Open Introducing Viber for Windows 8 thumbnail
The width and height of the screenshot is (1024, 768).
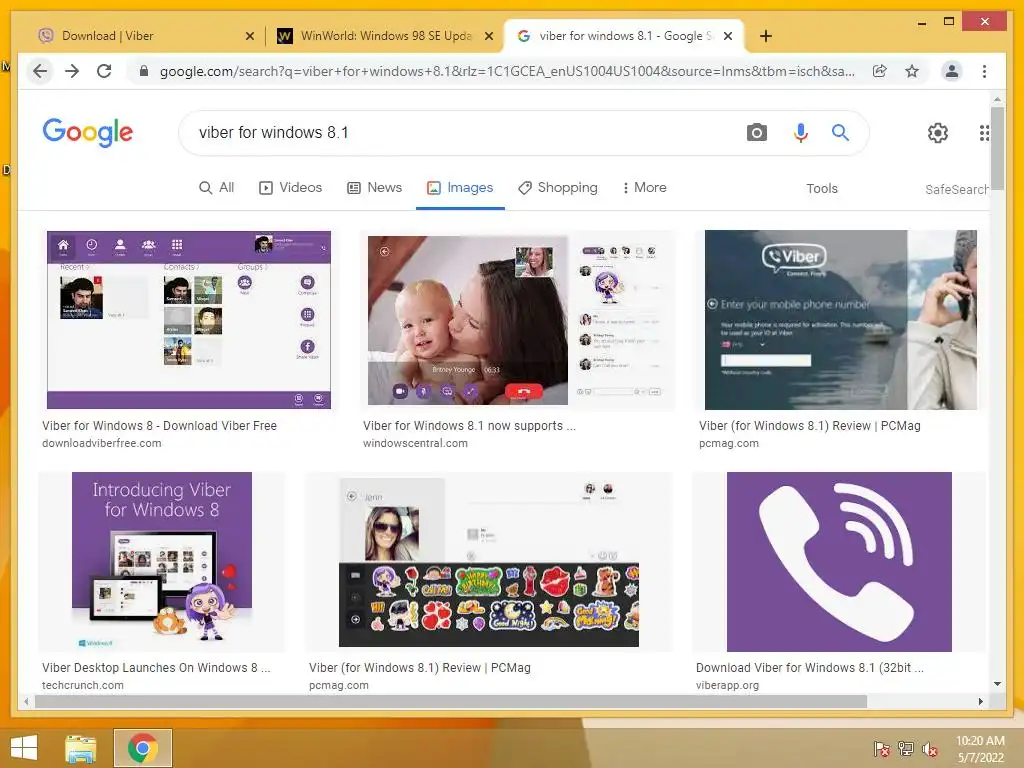click(x=161, y=562)
